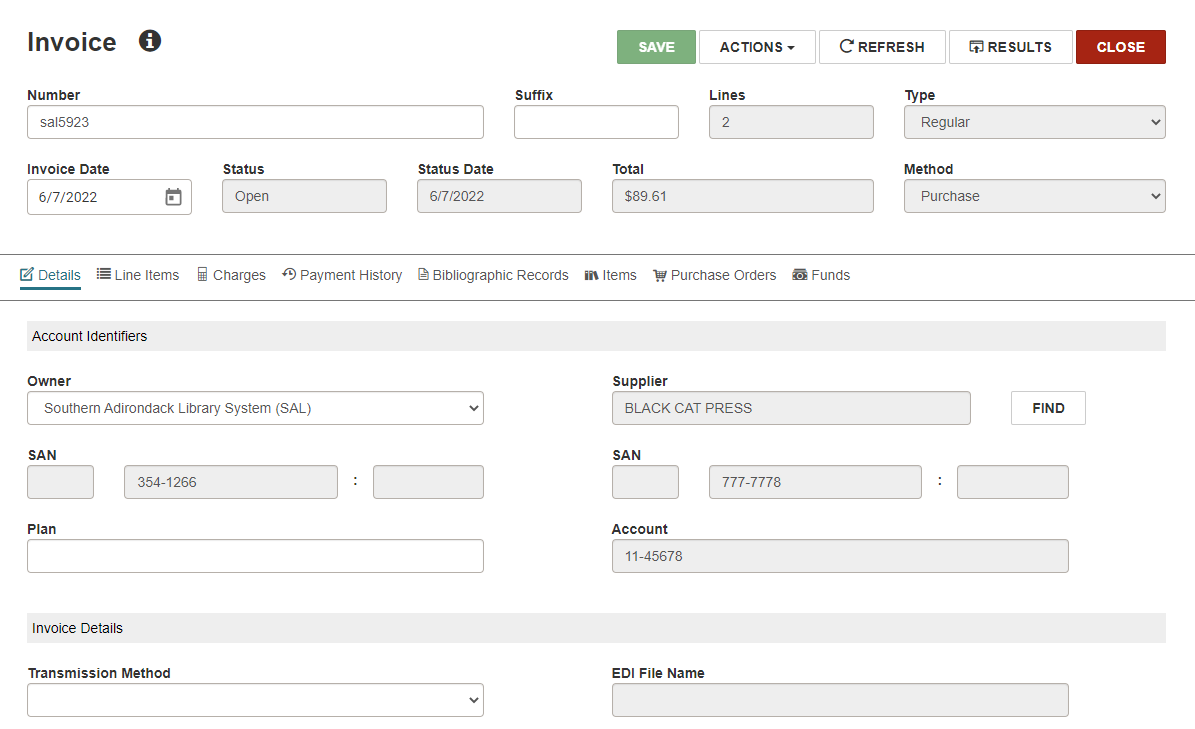Click the Invoice info icon
The height and width of the screenshot is (729, 1195).
click(149, 40)
